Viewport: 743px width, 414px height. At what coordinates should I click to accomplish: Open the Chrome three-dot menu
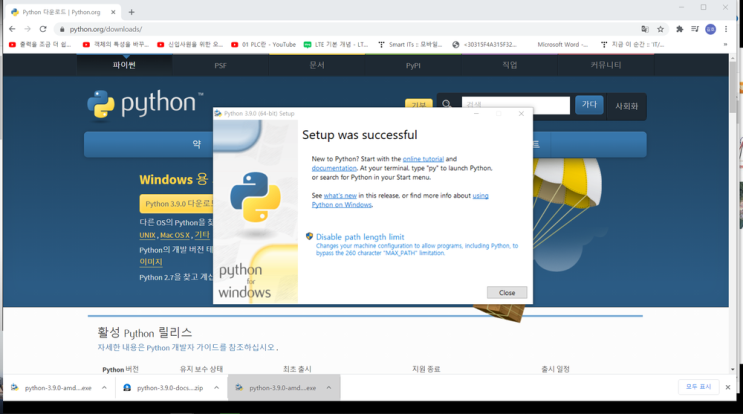click(726, 29)
